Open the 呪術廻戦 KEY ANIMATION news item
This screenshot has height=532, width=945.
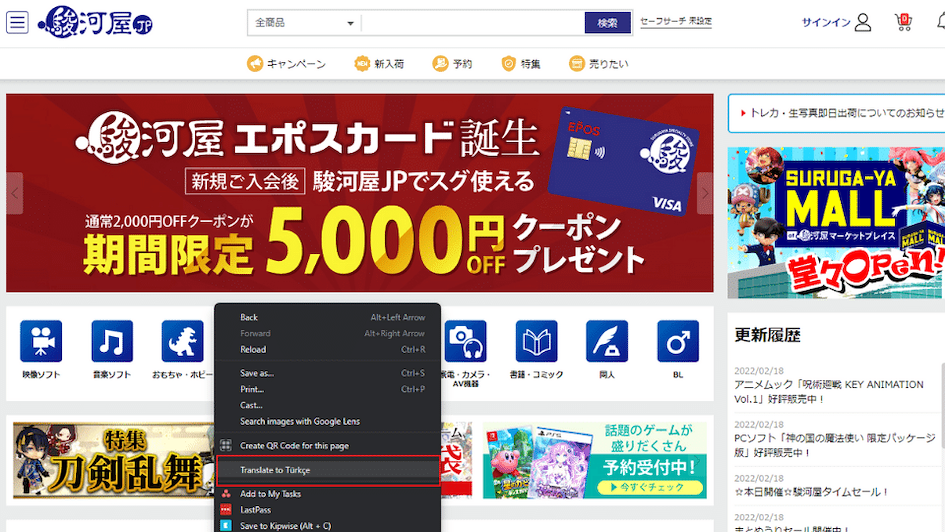(829, 392)
